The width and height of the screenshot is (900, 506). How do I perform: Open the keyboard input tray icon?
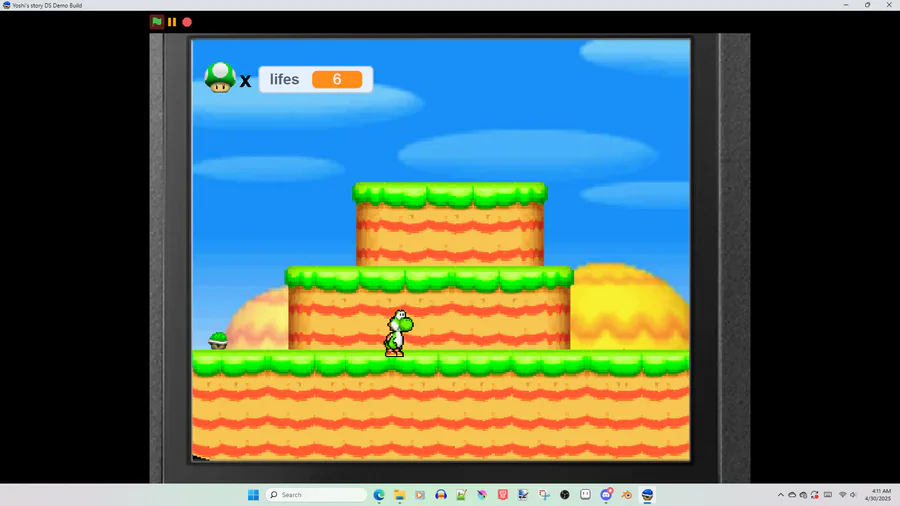click(828, 495)
